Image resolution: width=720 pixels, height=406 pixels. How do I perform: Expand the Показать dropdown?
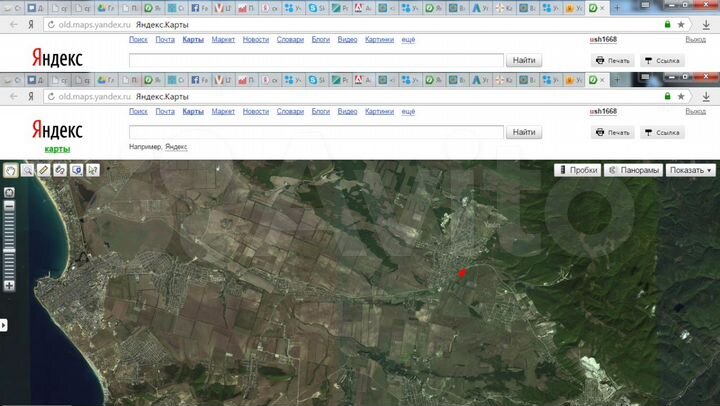[x=691, y=170]
